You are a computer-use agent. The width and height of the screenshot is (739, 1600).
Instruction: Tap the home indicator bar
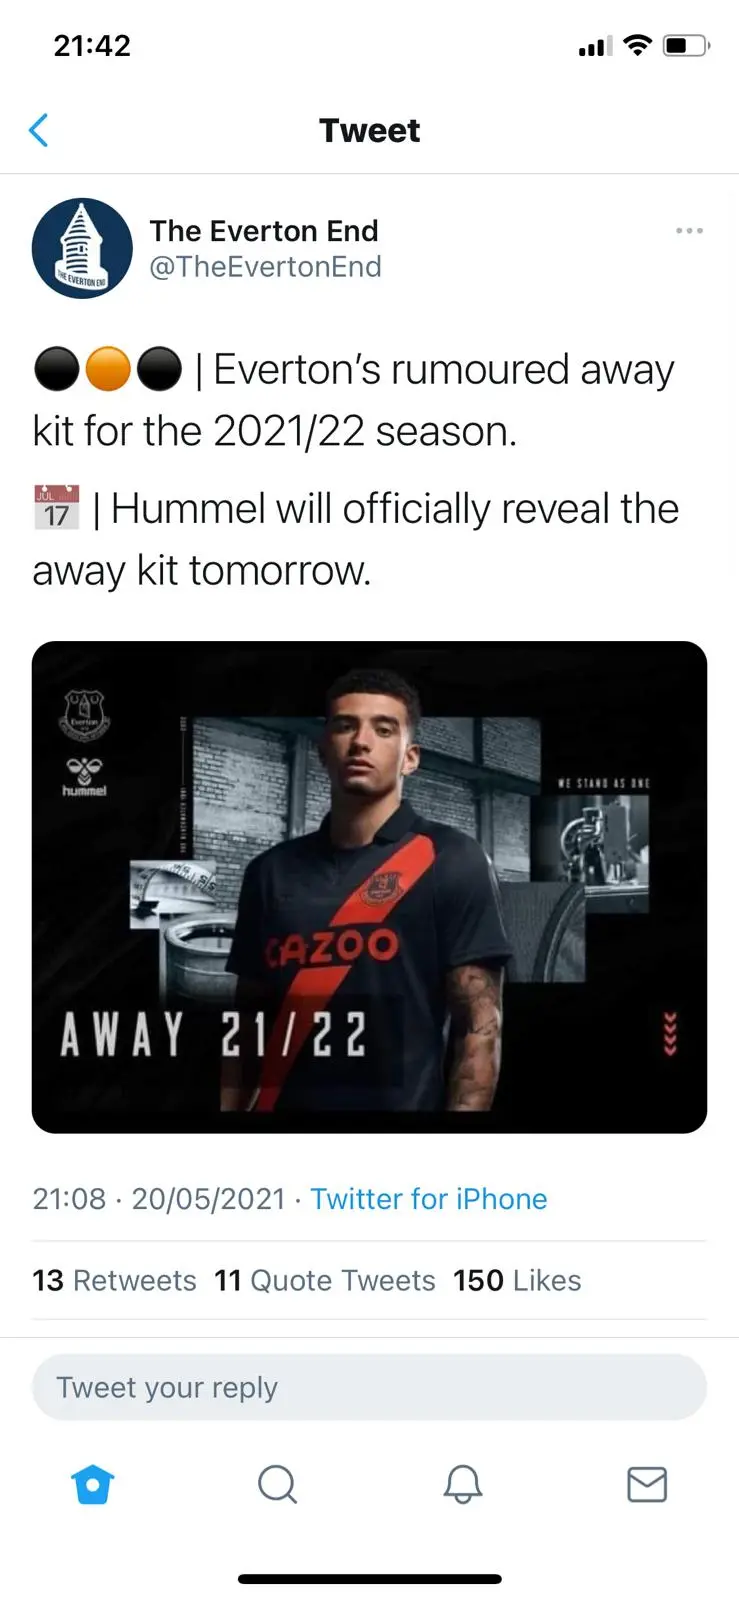(x=369, y=1579)
